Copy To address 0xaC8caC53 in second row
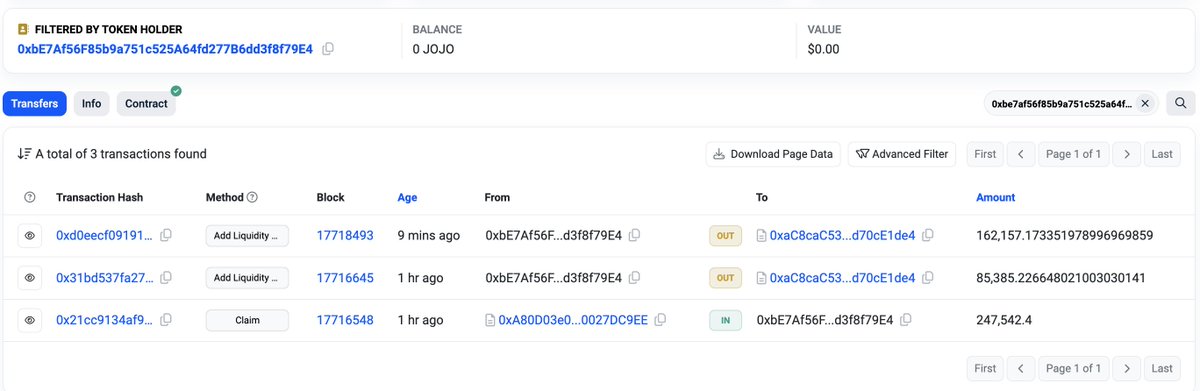Screen dimensions: 1200x391 coord(928,278)
